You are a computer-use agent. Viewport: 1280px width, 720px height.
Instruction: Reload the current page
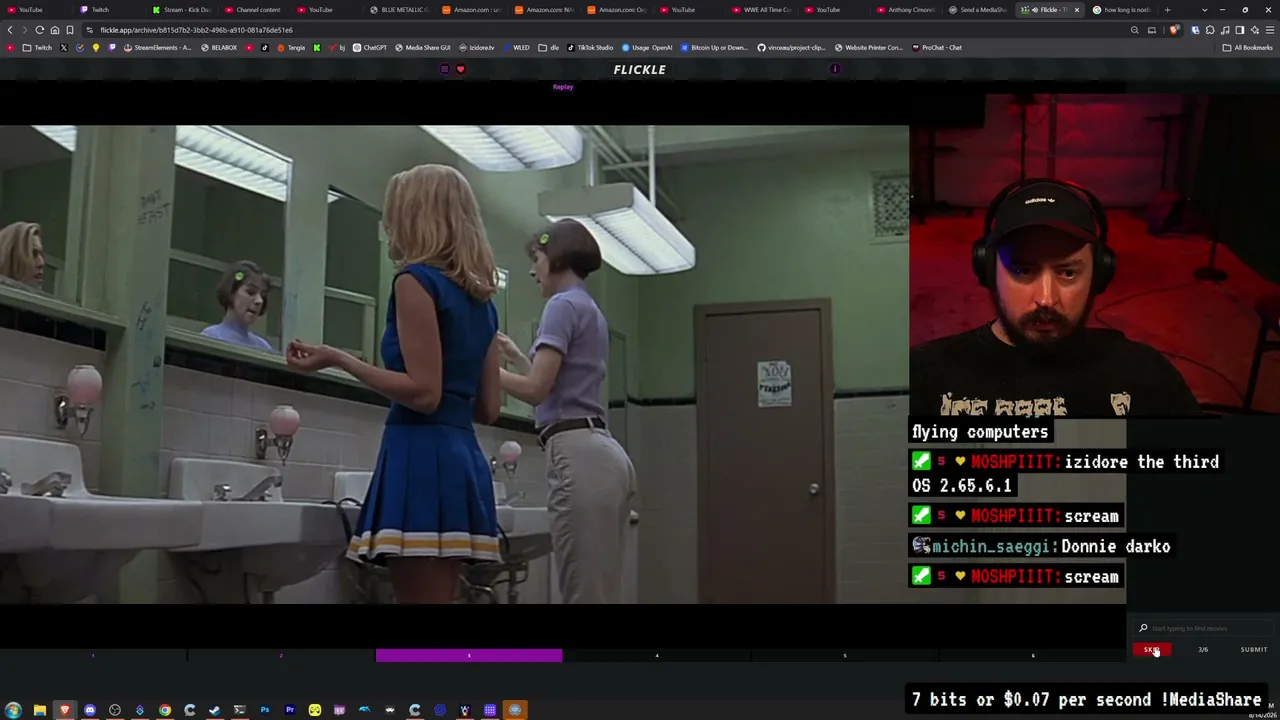40,30
